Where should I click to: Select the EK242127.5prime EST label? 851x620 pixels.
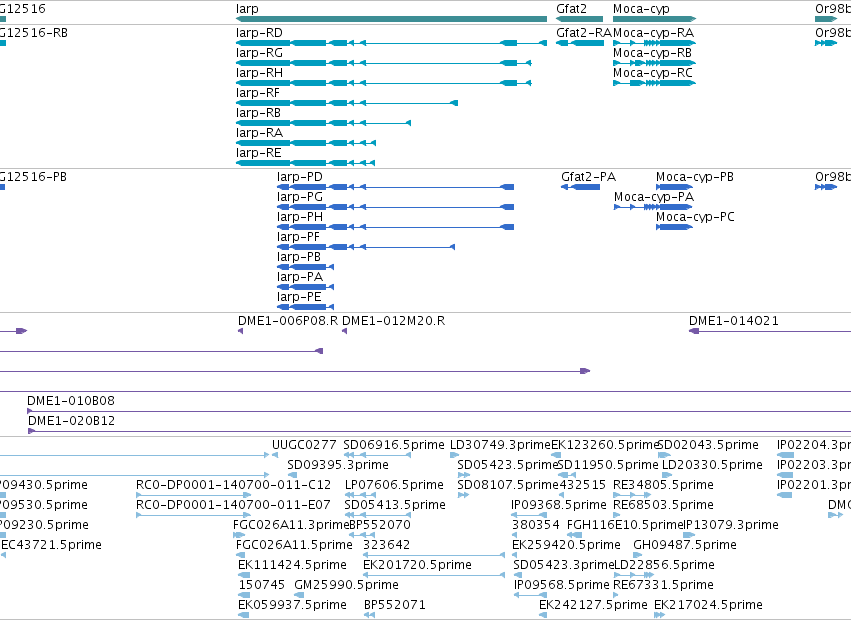(593, 605)
